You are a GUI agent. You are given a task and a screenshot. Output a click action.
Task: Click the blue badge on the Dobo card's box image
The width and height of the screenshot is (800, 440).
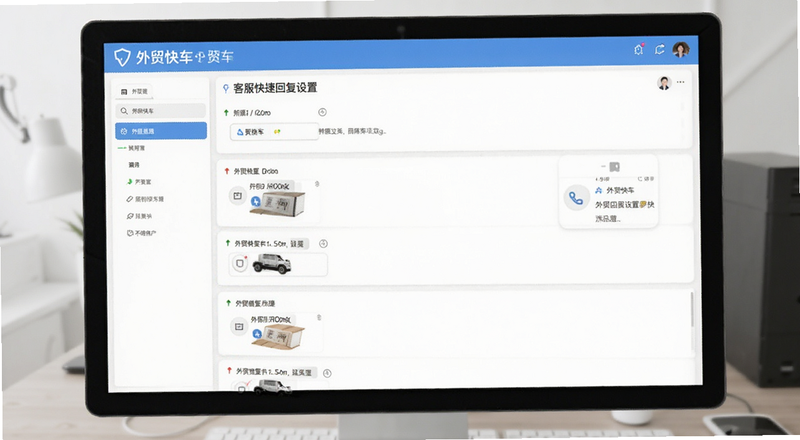point(256,201)
